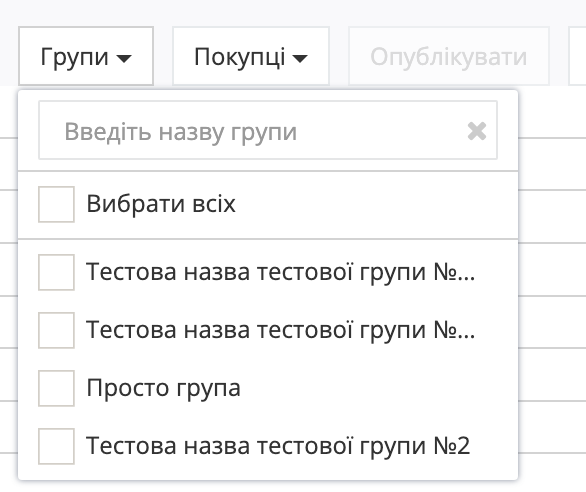Pick the second 'Тестова назва тестової групи №…' label

coord(281,330)
